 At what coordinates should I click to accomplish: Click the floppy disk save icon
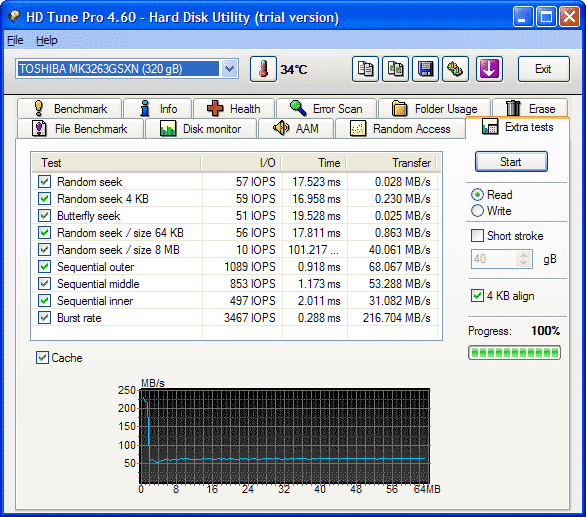point(425,69)
